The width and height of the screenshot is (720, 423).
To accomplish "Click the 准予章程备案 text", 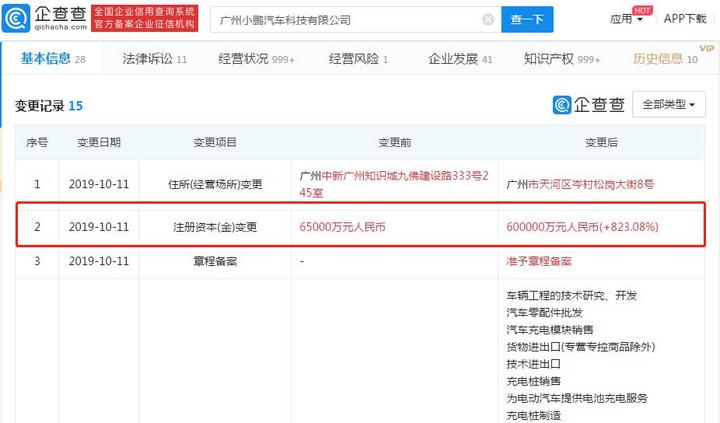I will point(539,261).
